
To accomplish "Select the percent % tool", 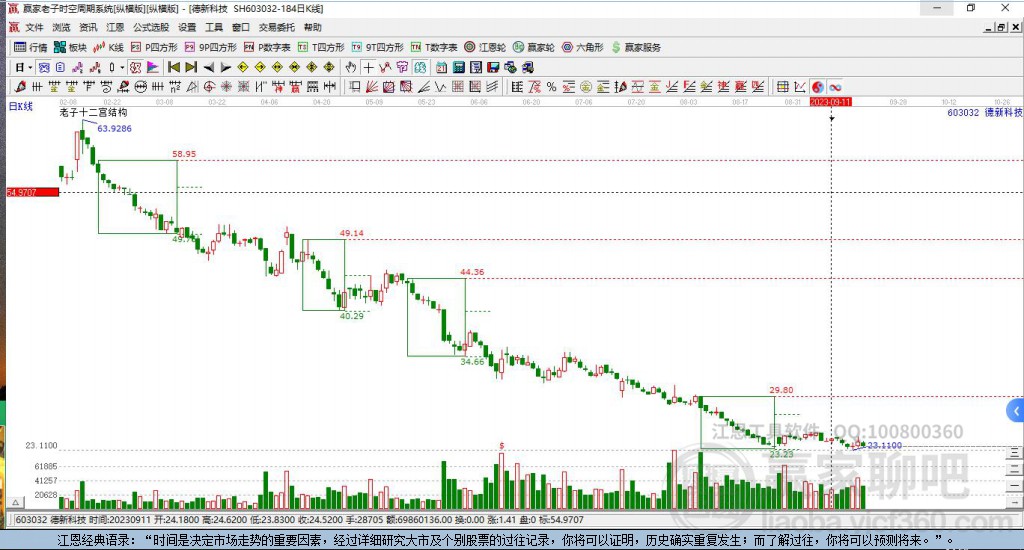I will coord(552,86).
